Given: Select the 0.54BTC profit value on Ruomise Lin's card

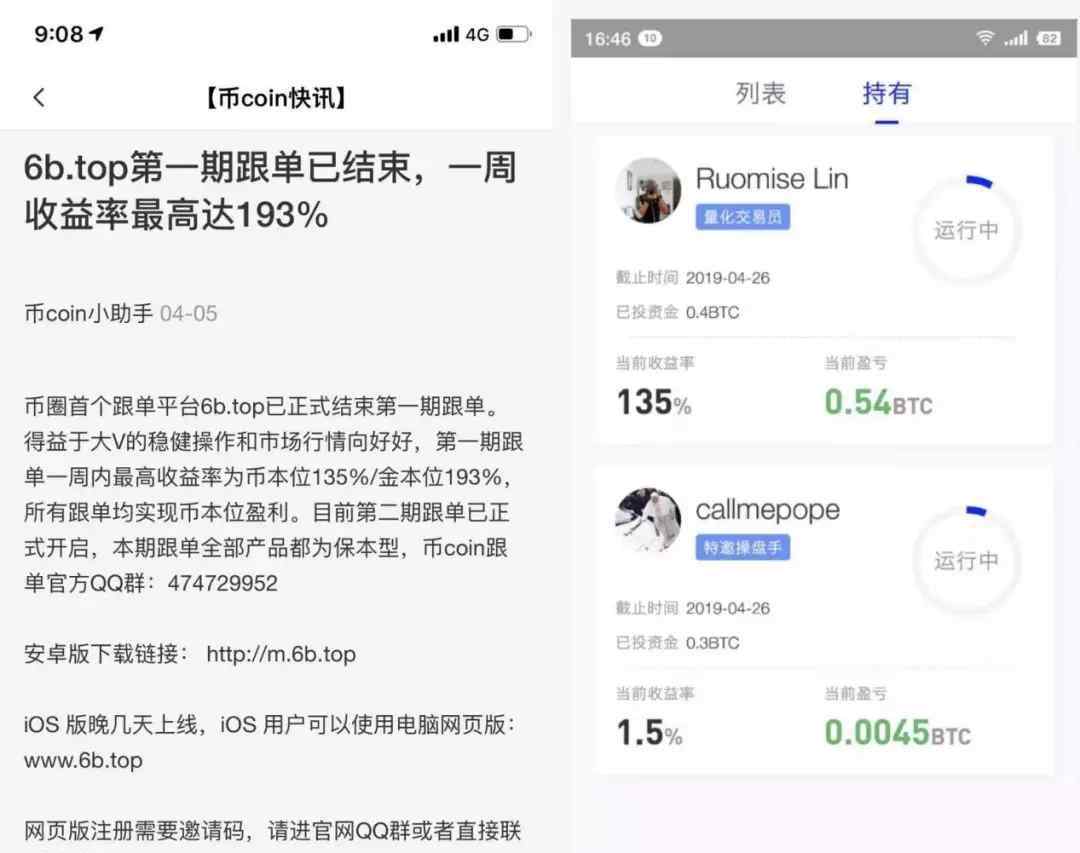Looking at the screenshot, I should (878, 402).
